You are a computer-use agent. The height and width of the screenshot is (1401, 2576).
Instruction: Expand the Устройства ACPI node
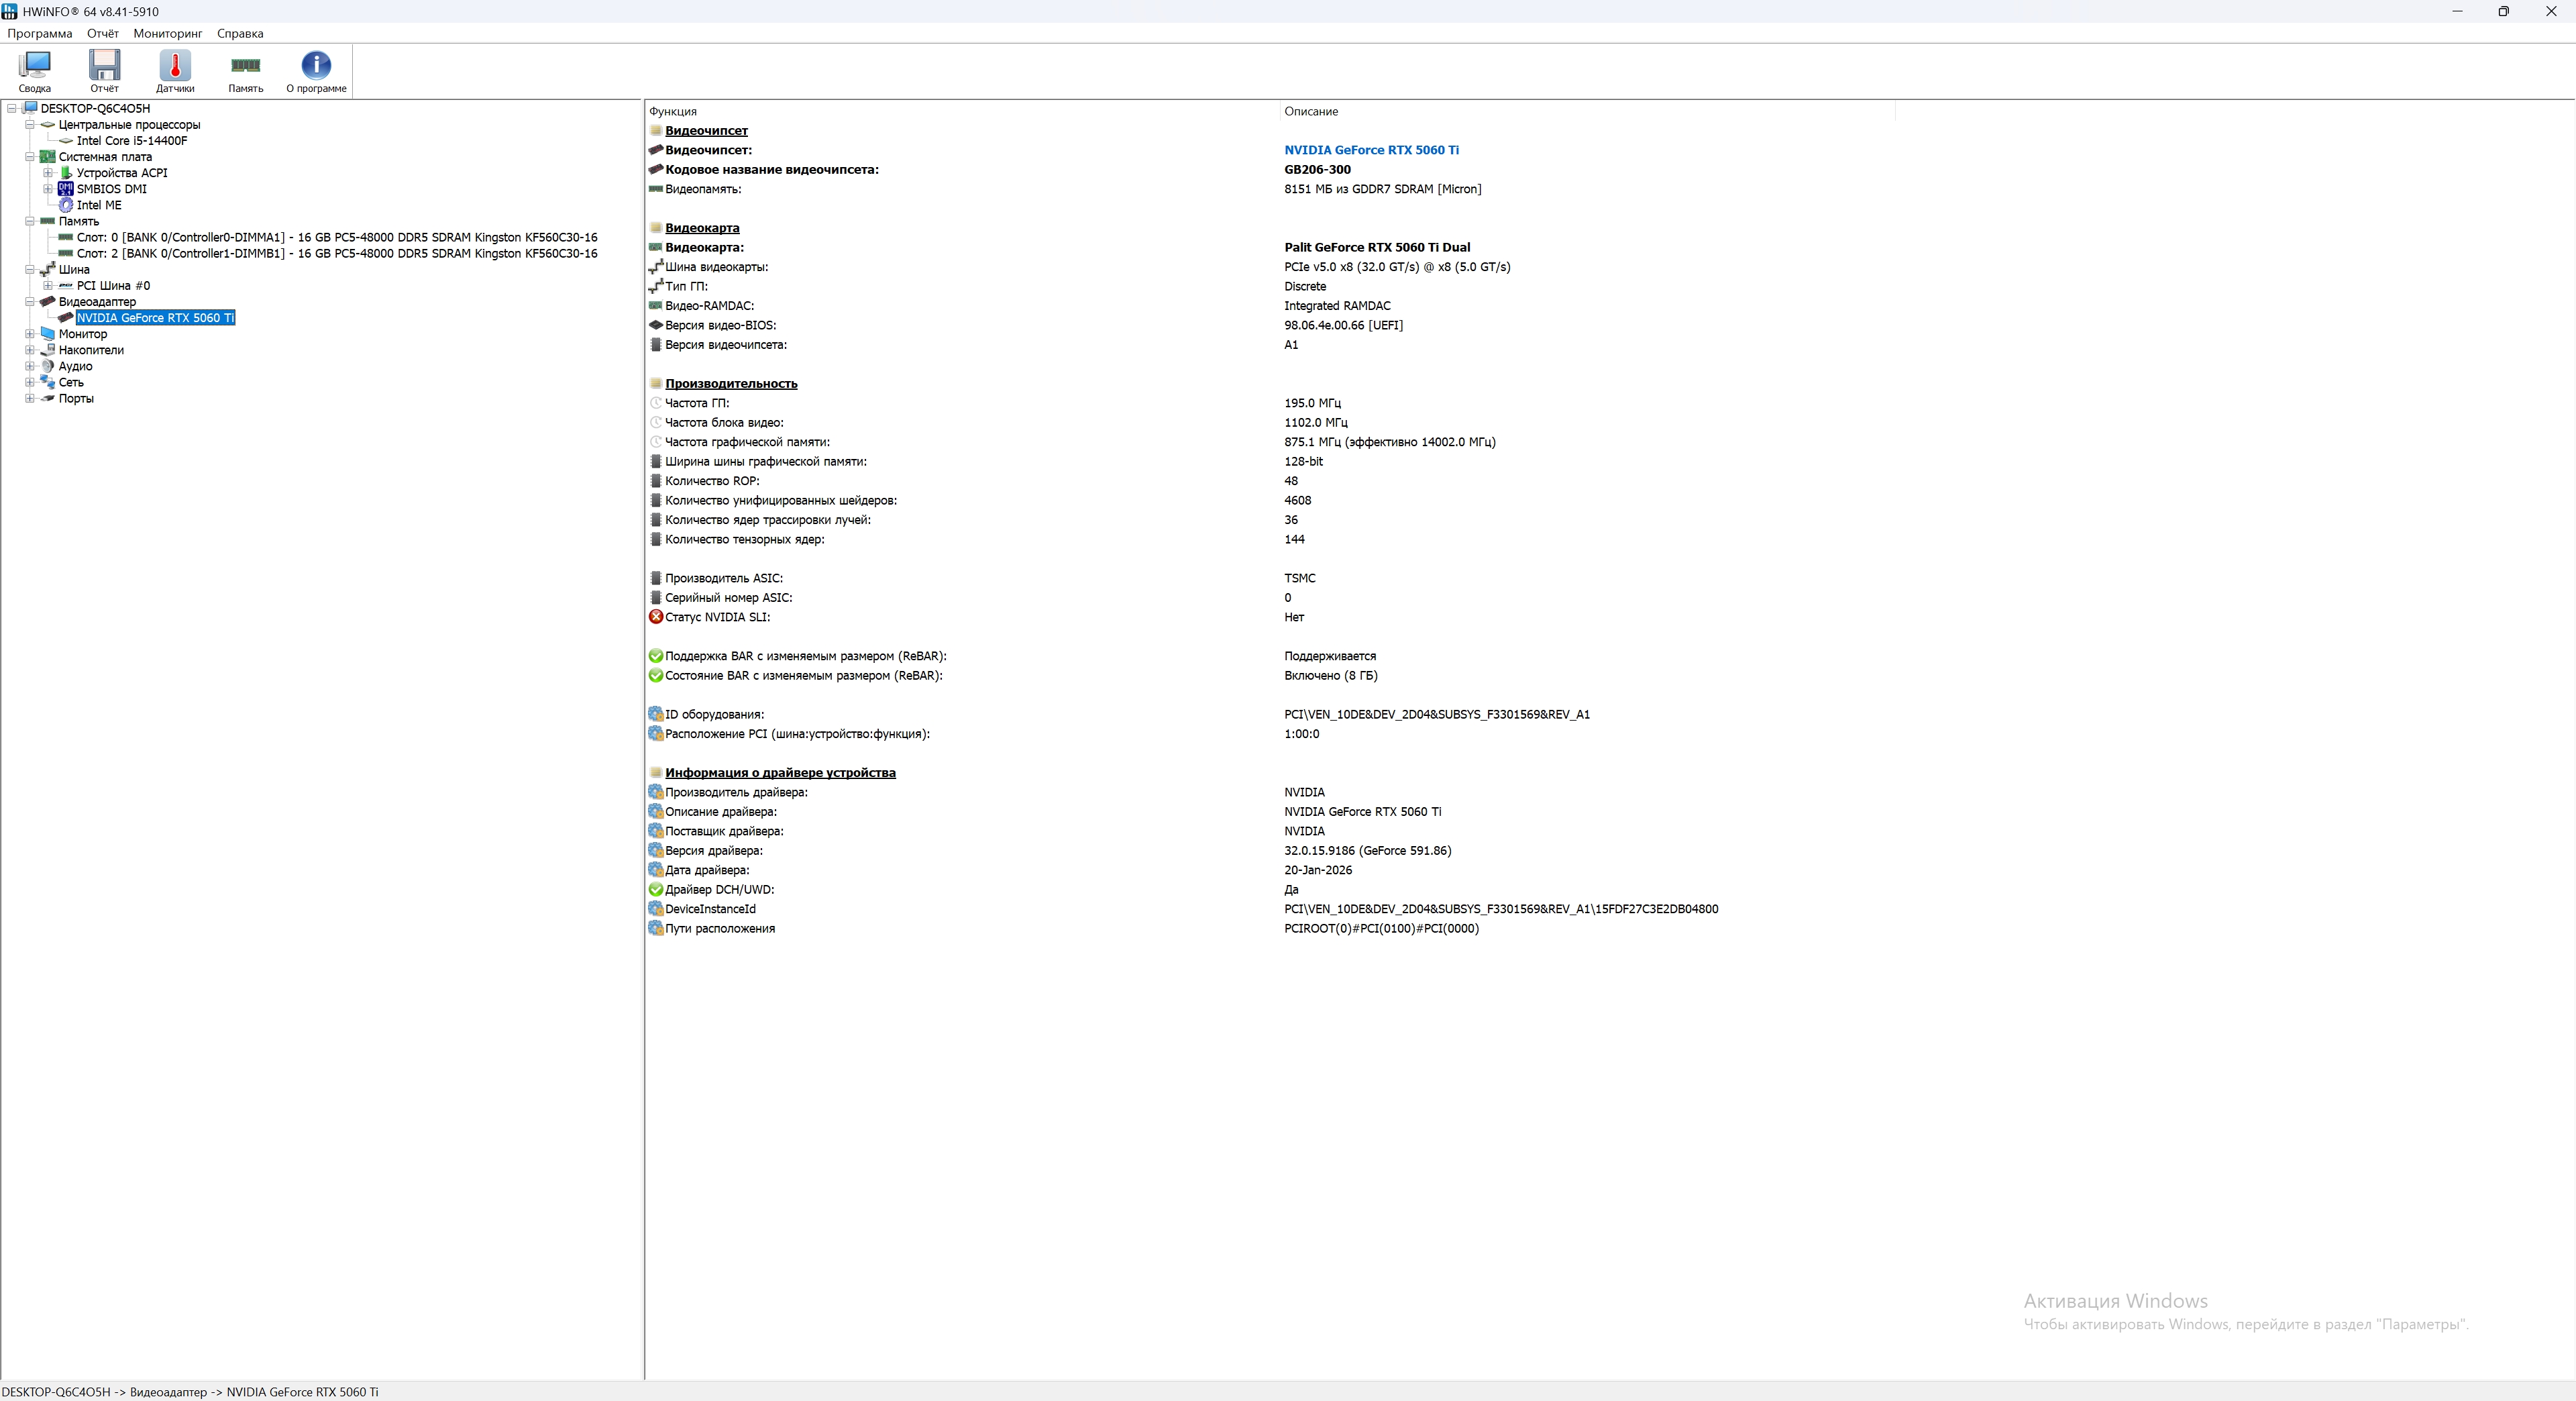pos(48,173)
